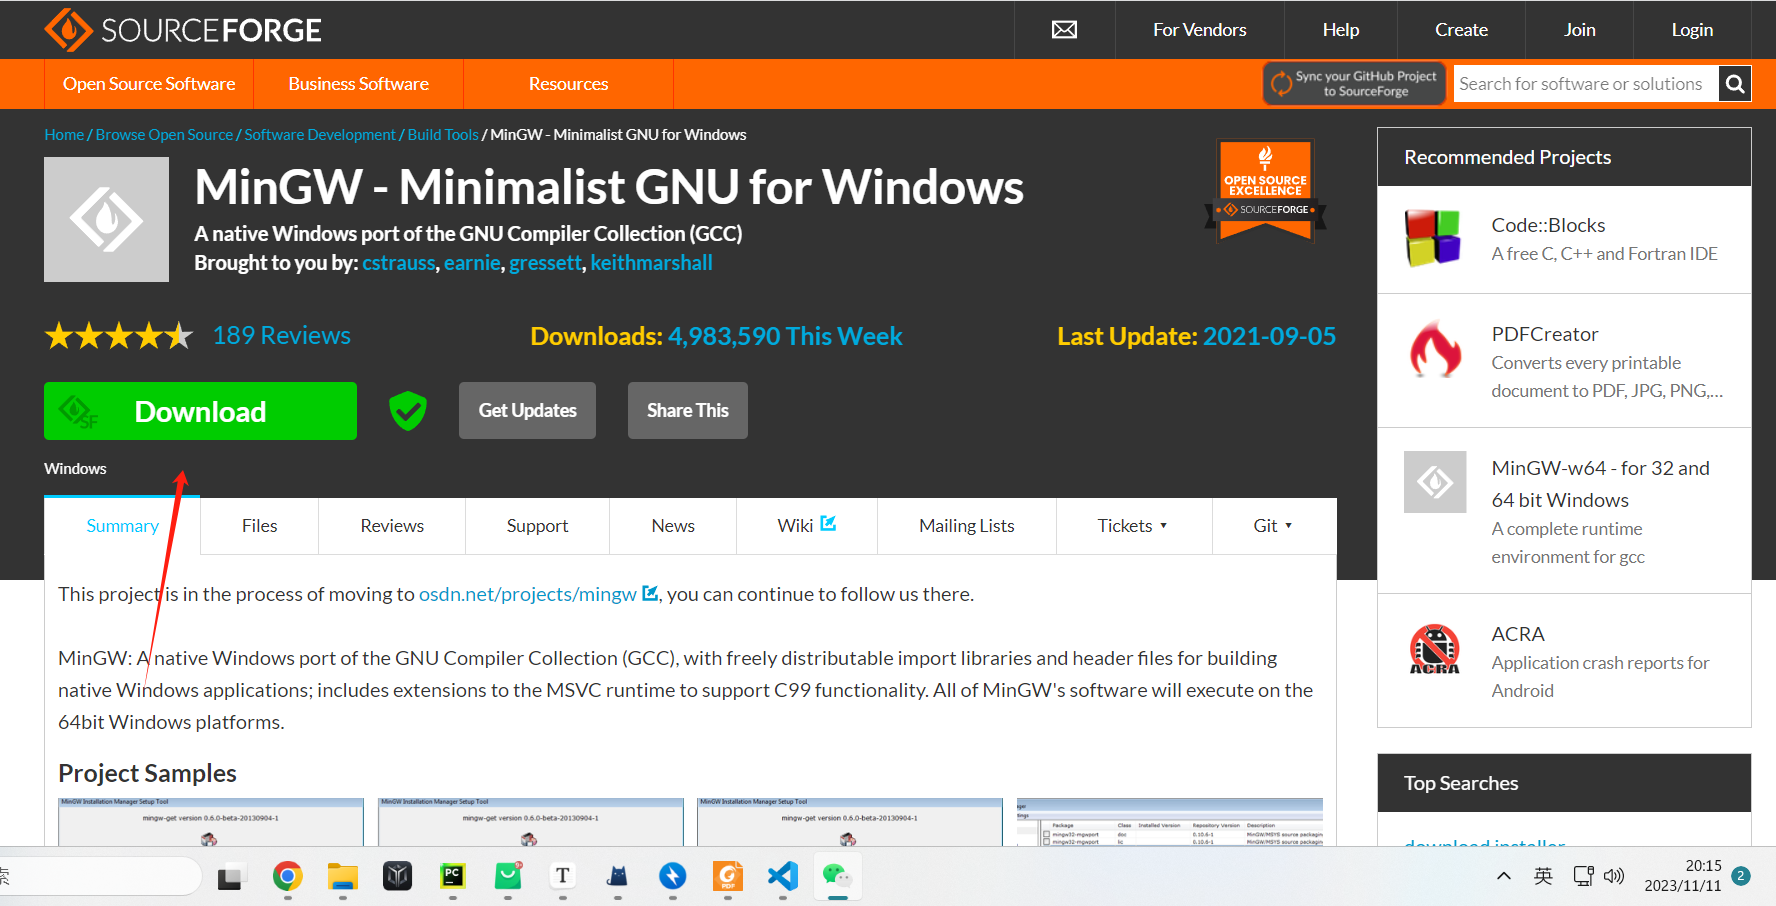Image resolution: width=1776 pixels, height=906 pixels.
Task: Open Chrome from the taskbar
Action: [x=288, y=877]
